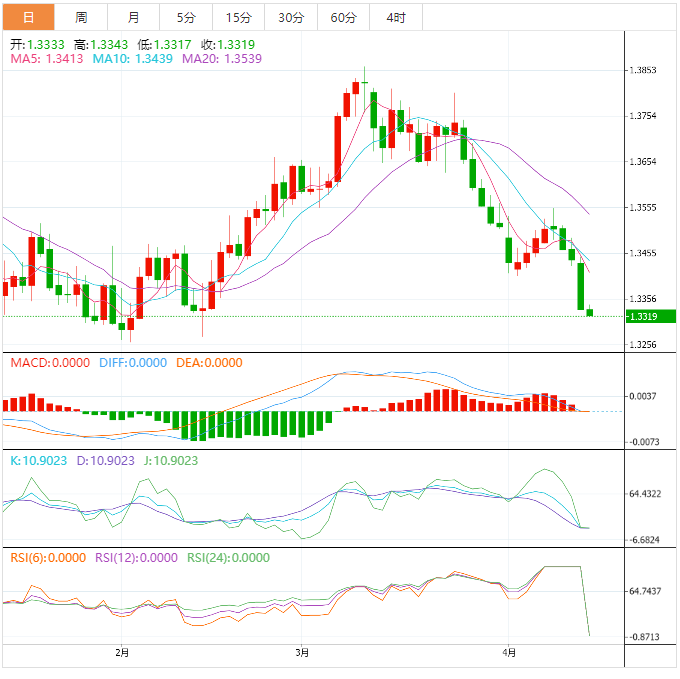The width and height of the screenshot is (680, 679).
Task: Switch to the 周 weekly tab
Action: tap(81, 17)
